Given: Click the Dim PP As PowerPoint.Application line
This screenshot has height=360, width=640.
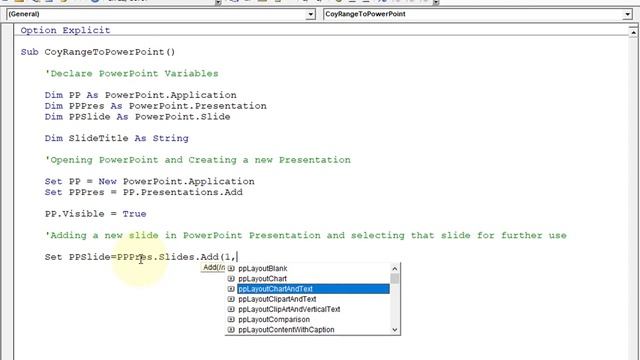Looking at the screenshot, I should coord(140,95).
